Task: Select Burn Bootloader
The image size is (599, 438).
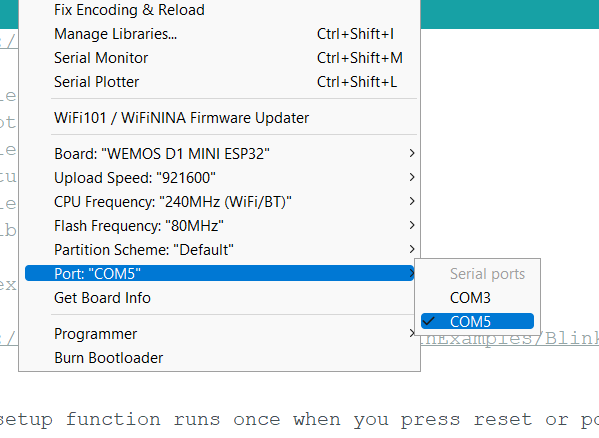Action: [x=220, y=358]
